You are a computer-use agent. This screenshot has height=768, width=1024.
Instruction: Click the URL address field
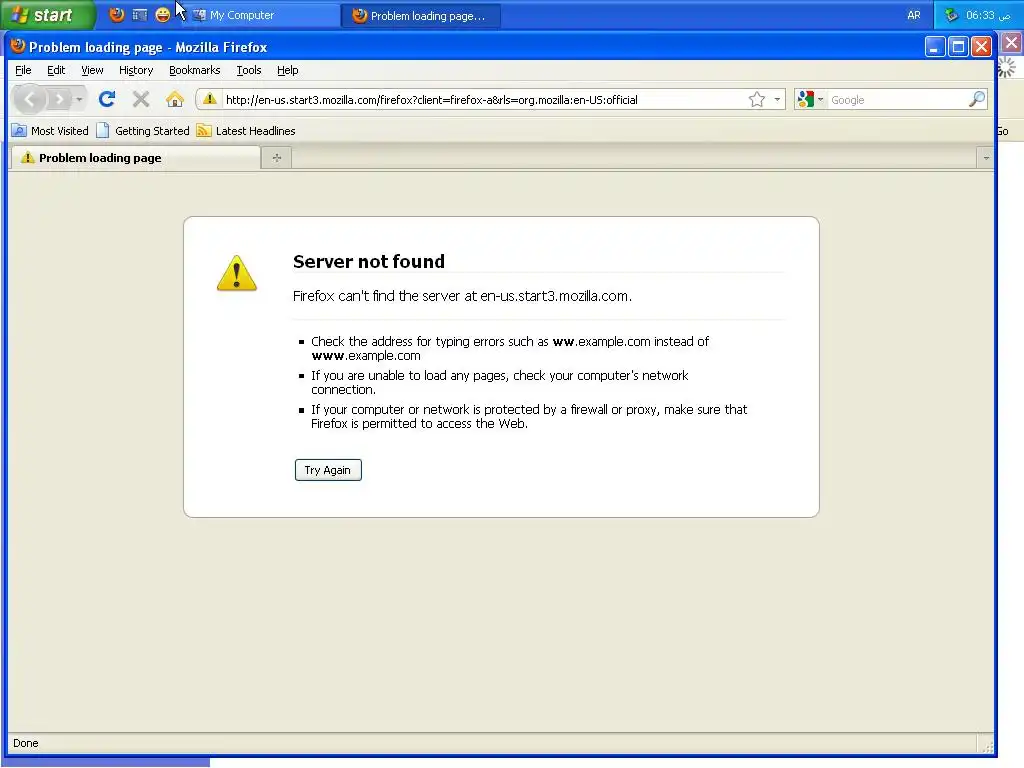coord(483,100)
